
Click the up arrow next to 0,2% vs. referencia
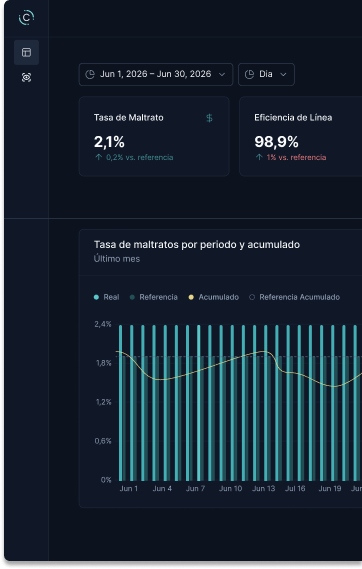click(98, 157)
